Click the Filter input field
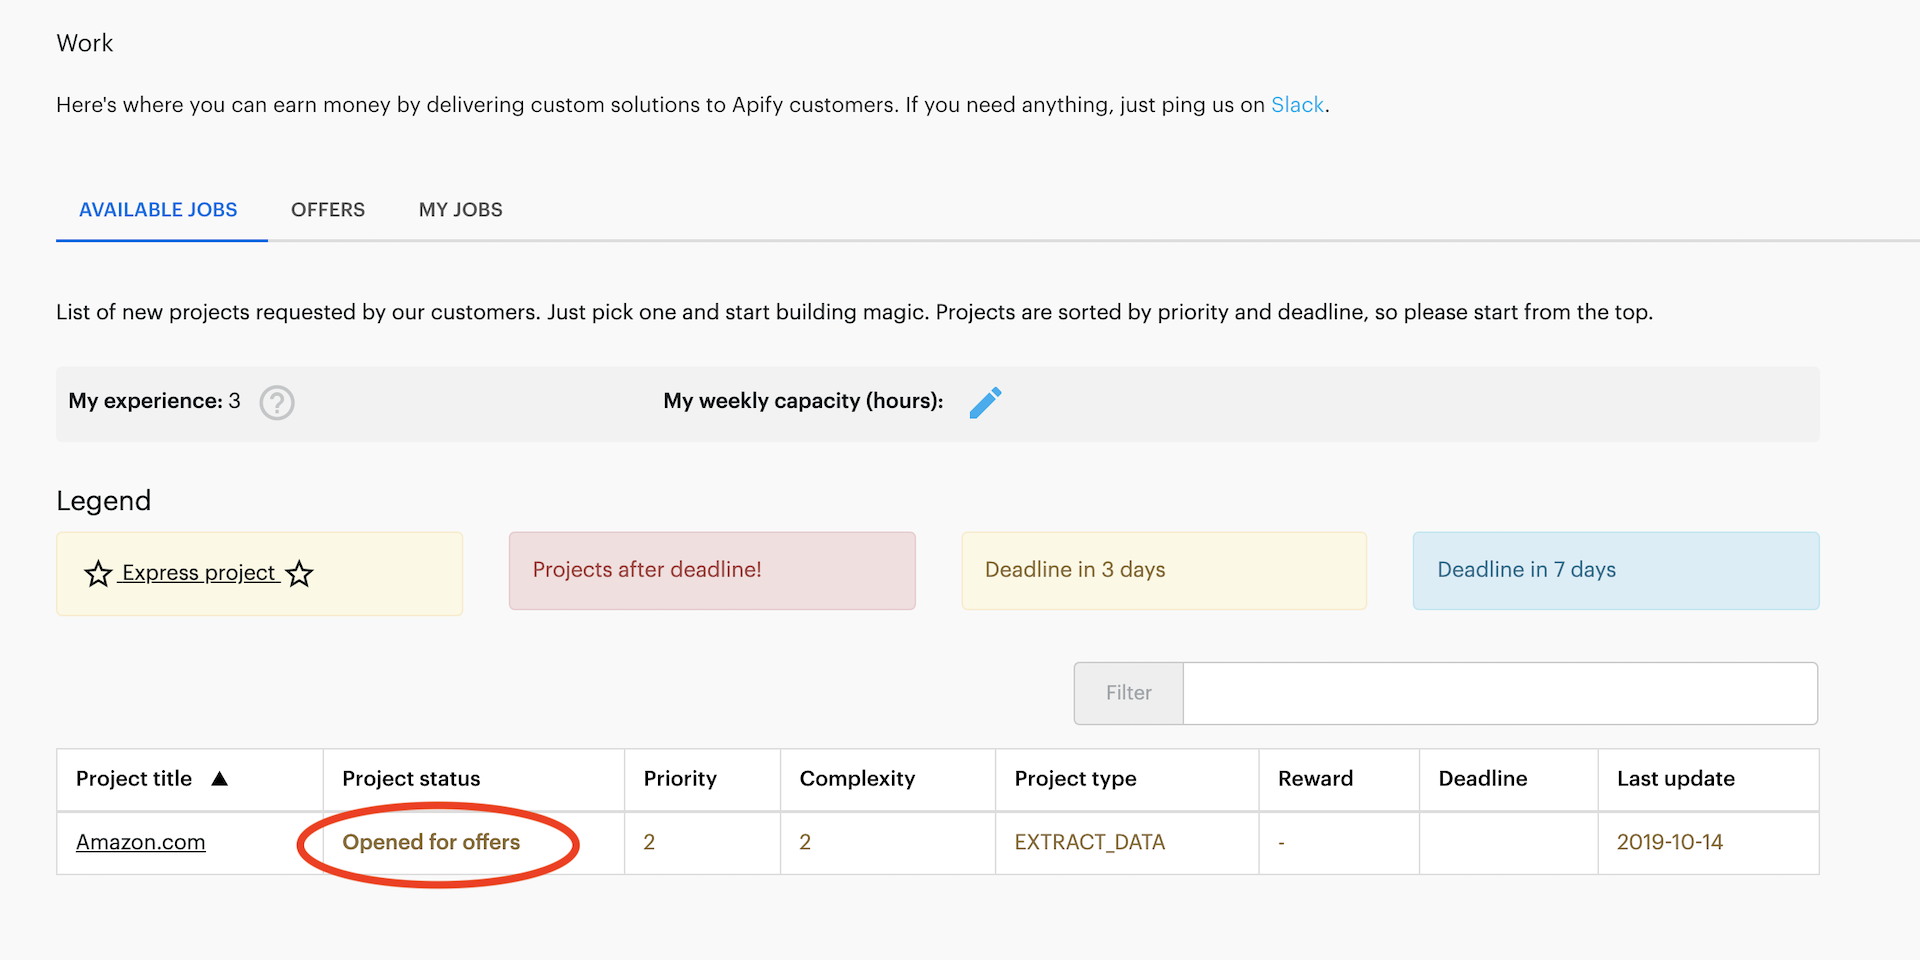This screenshot has width=1920, height=960. point(1500,693)
